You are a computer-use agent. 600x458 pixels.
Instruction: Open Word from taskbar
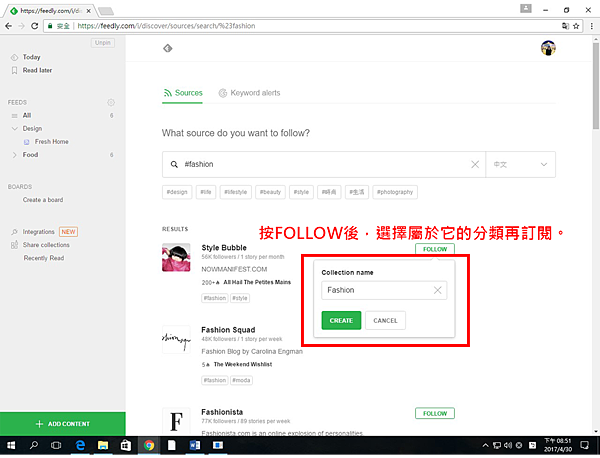(x=195, y=445)
